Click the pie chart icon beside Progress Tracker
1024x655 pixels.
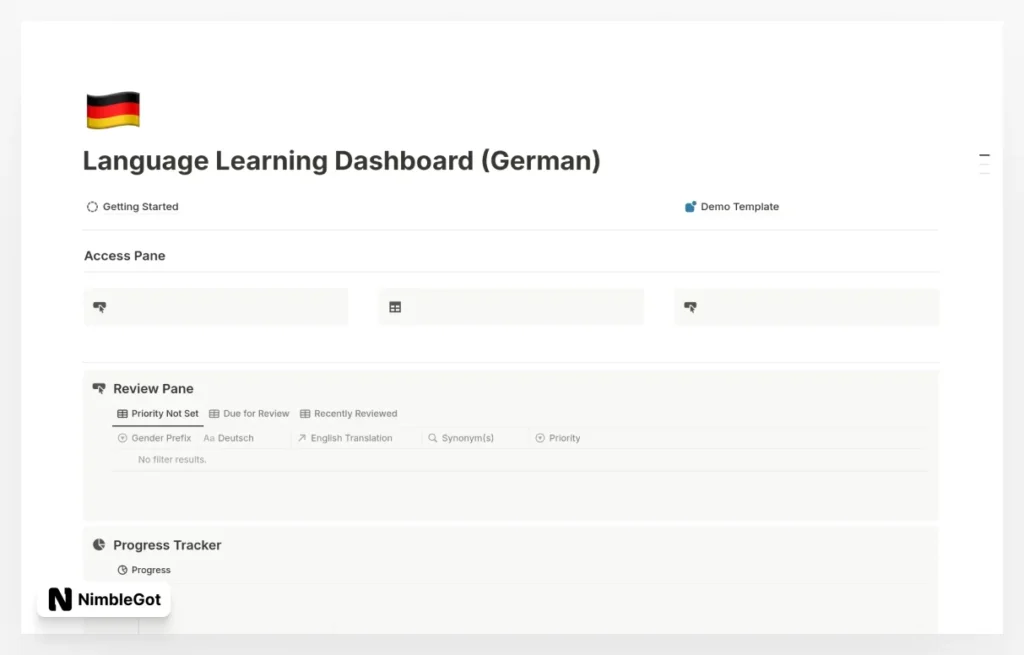pos(98,544)
